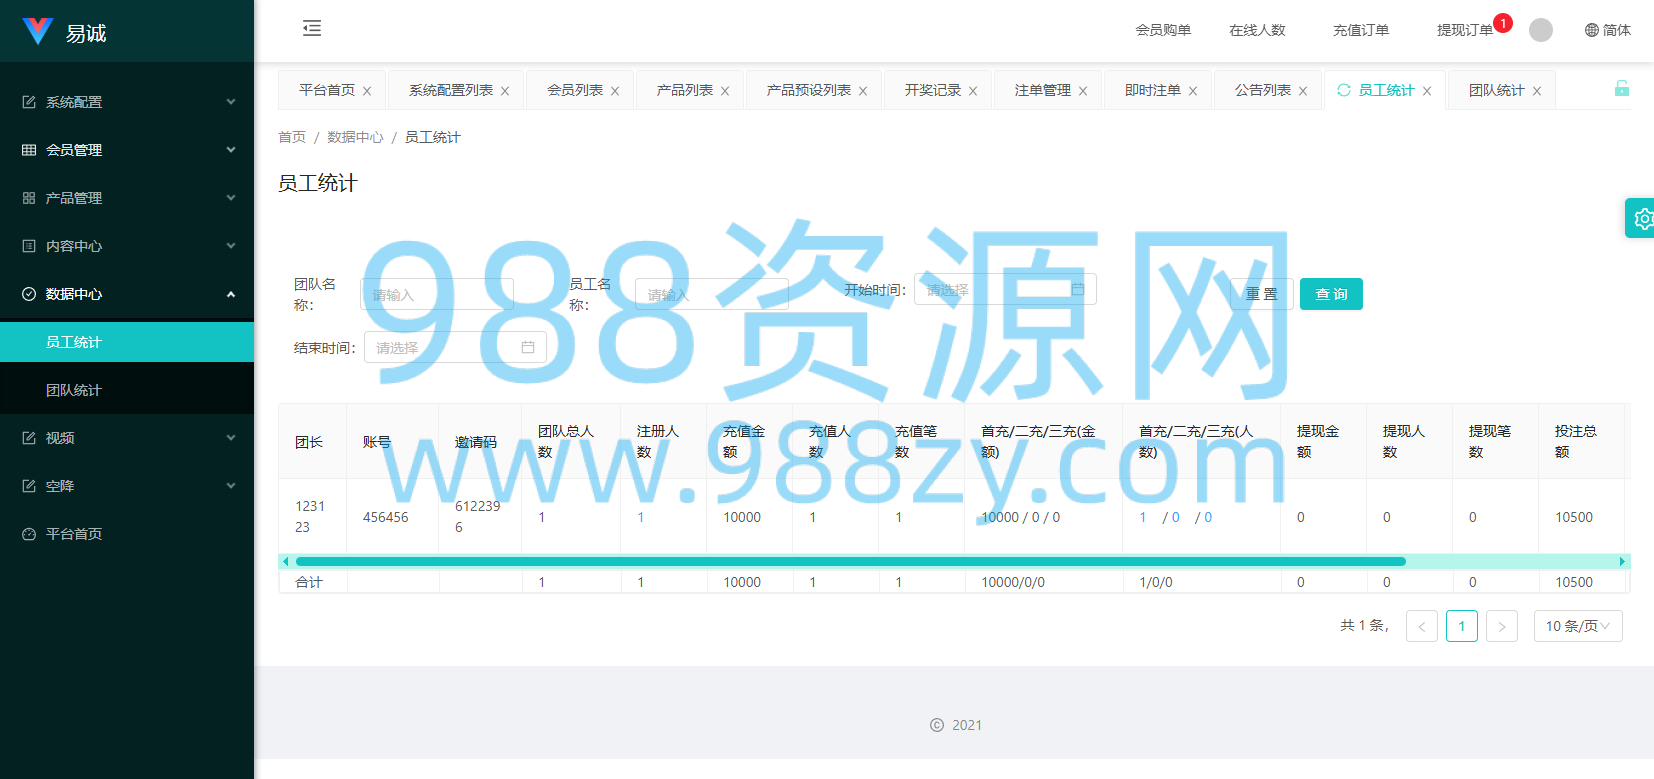
Task: Expand the 系统配置 sidebar menu
Action: point(127,102)
